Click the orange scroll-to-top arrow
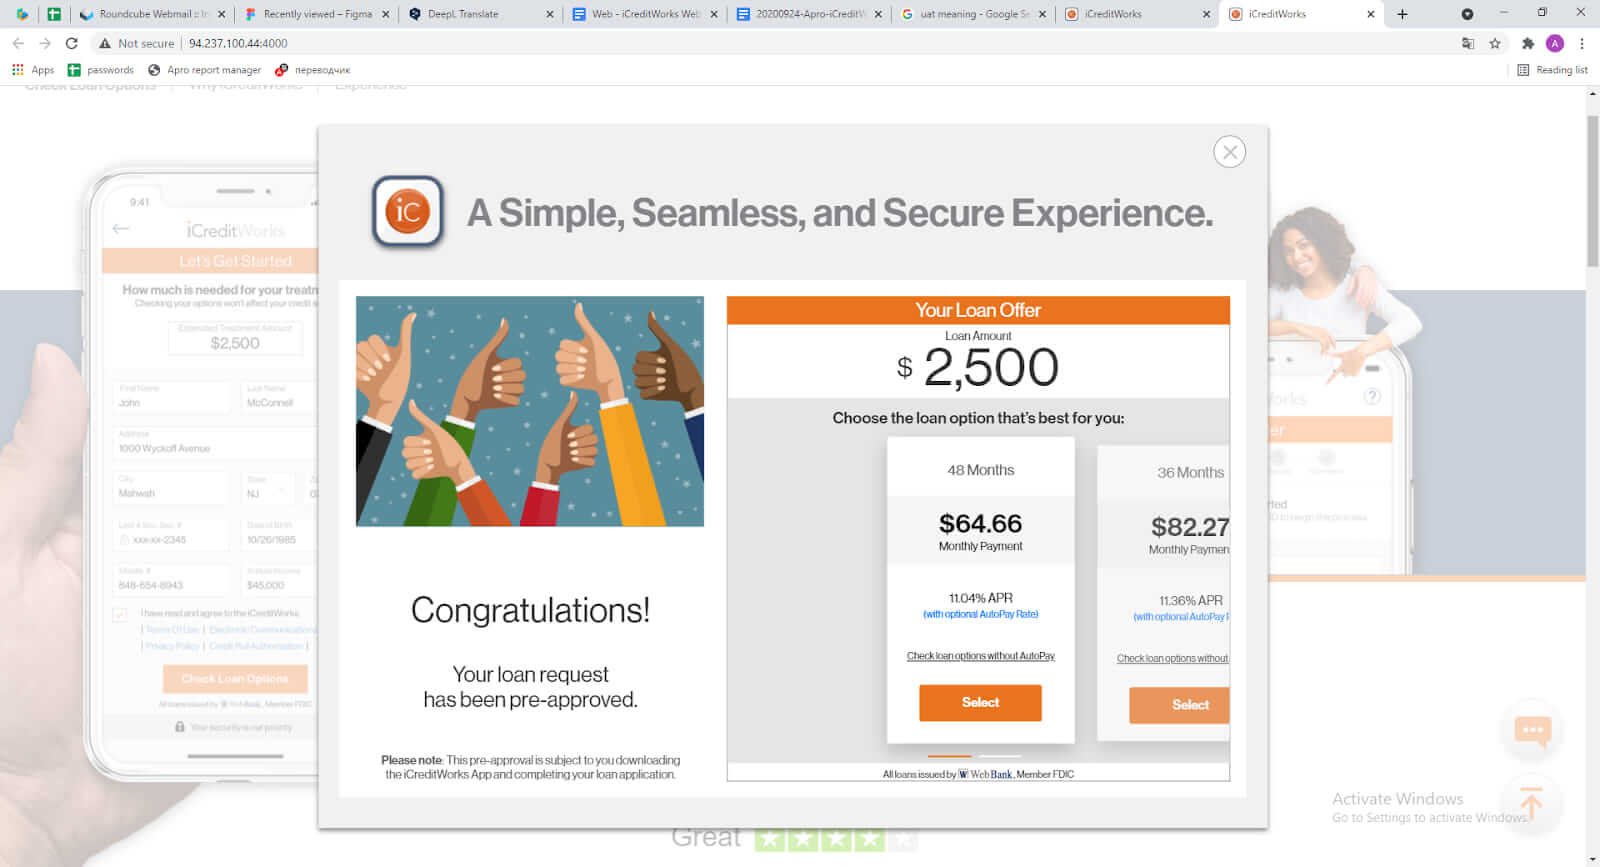 (1530, 803)
